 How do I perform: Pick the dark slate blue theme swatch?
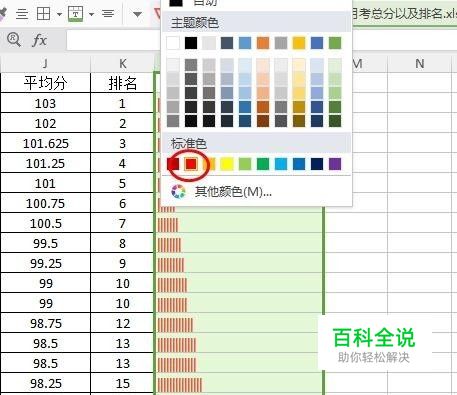[x=227, y=43]
